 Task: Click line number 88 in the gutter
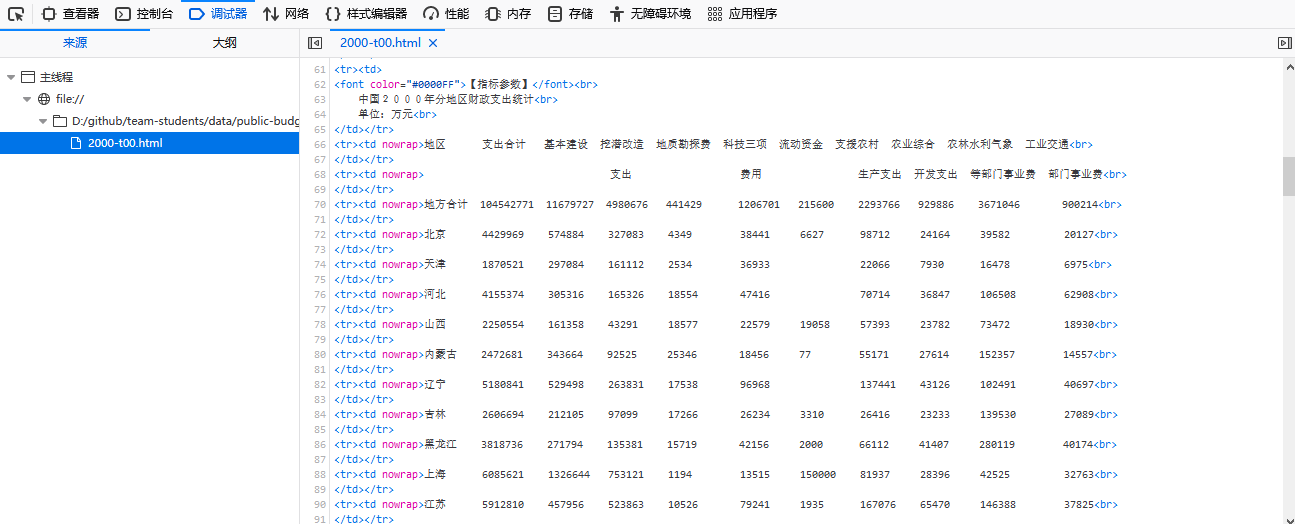(x=320, y=474)
